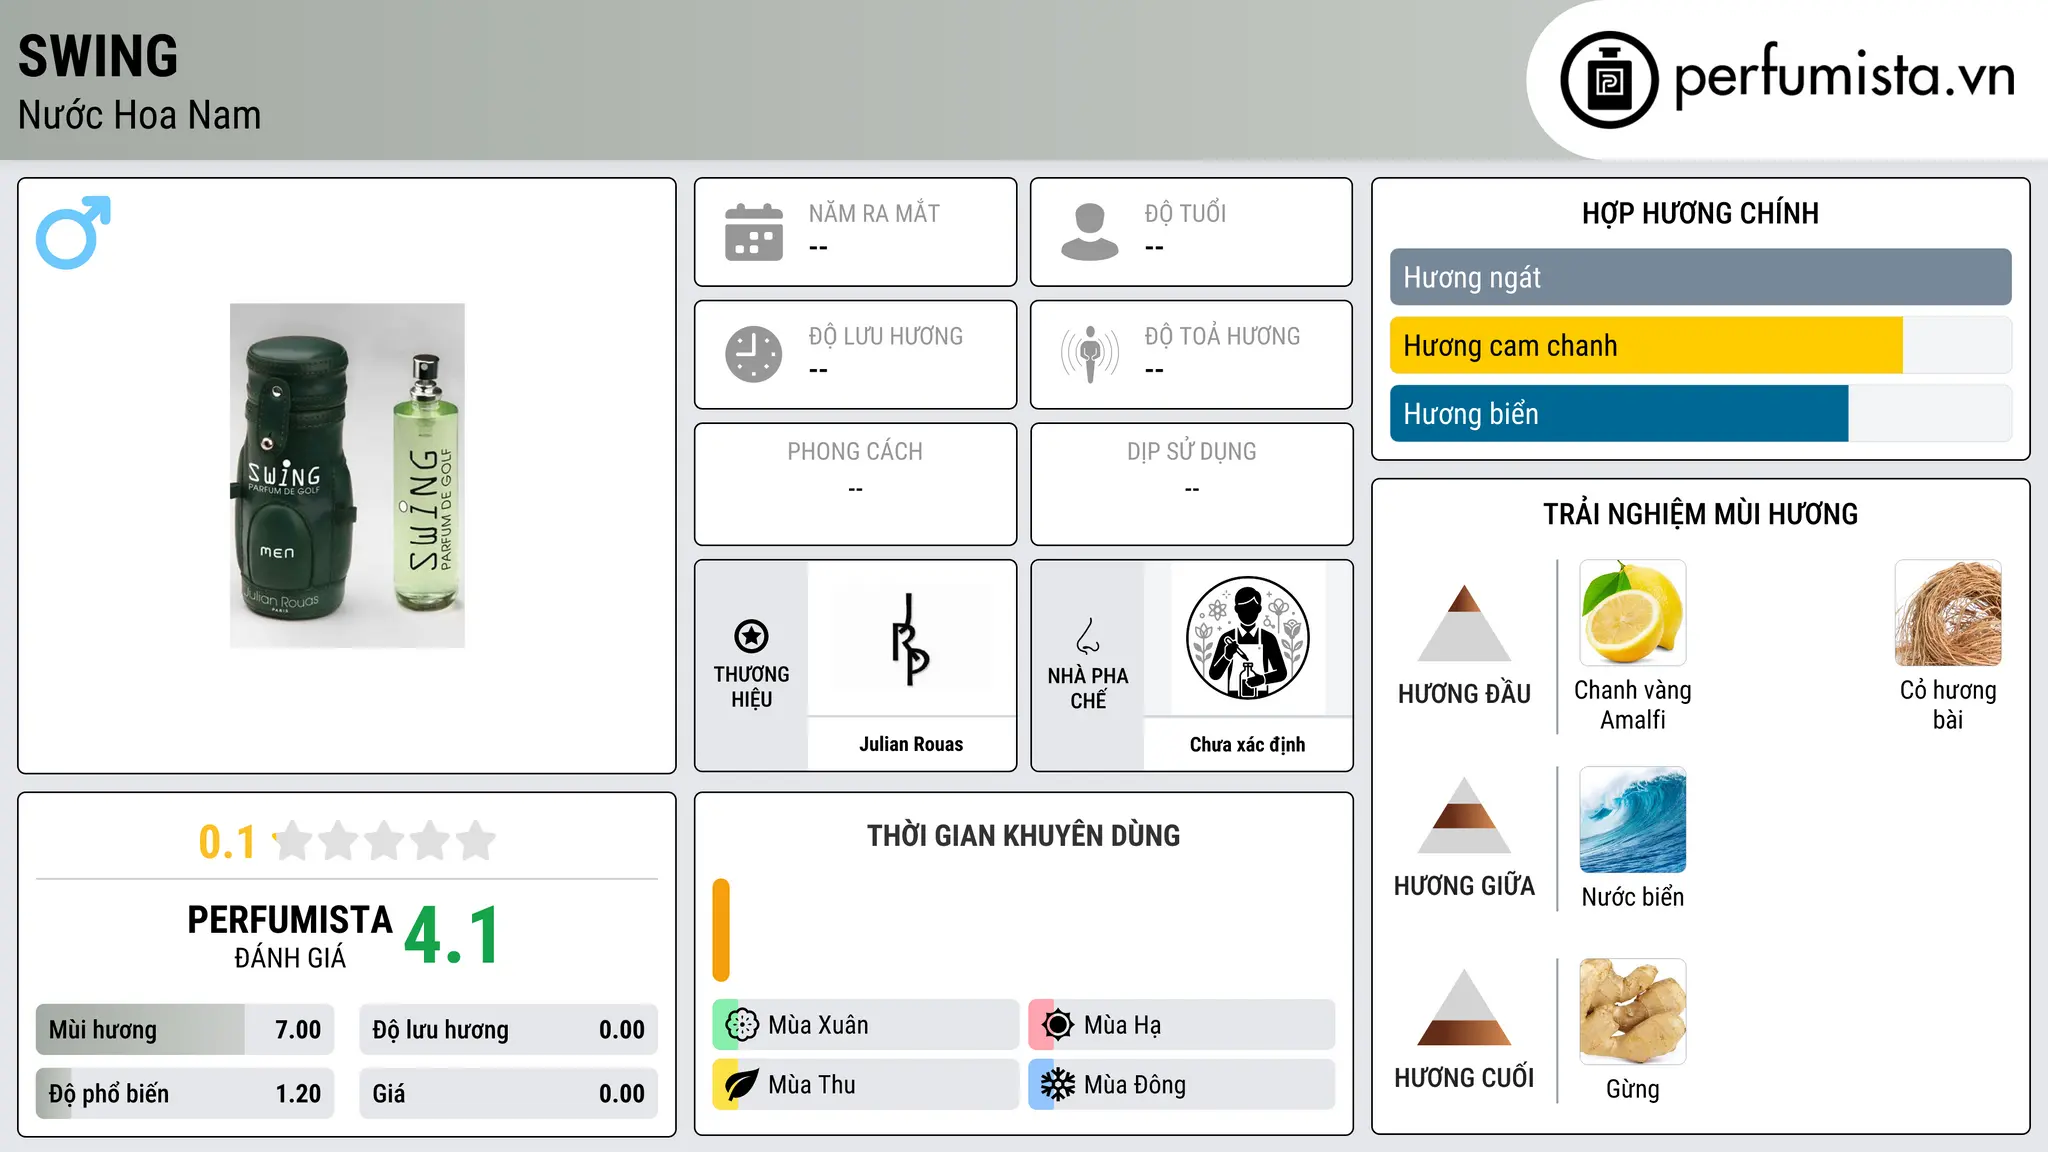2048x1152 pixels.
Task: Click the person icon beside Độ tuổi
Action: click(x=1090, y=232)
